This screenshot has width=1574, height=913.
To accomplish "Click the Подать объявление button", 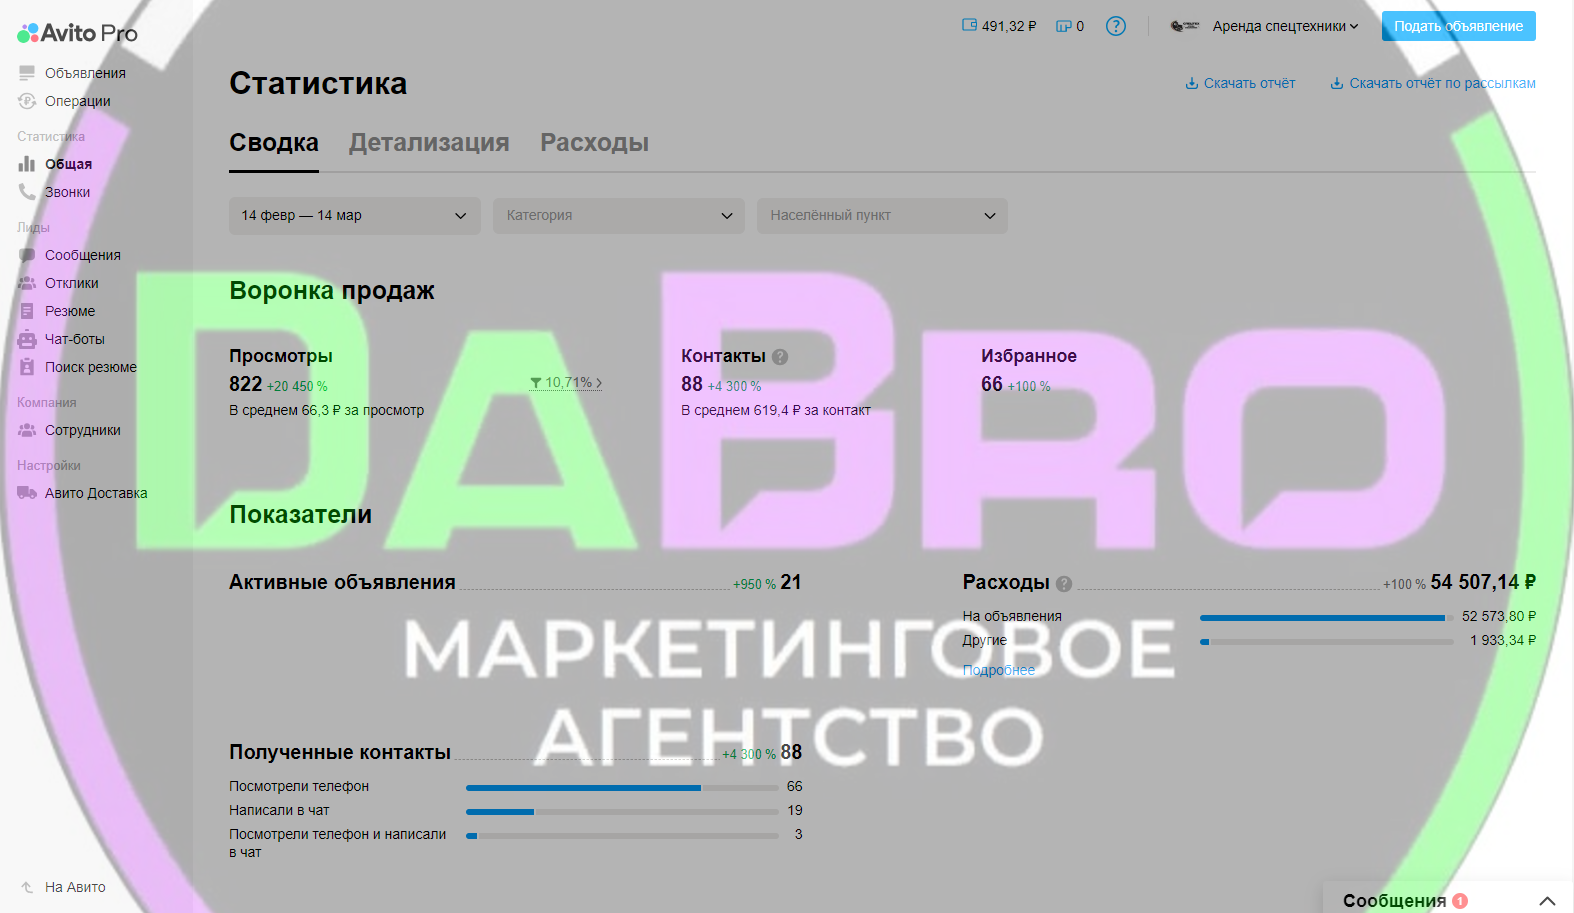I will (x=1459, y=26).
